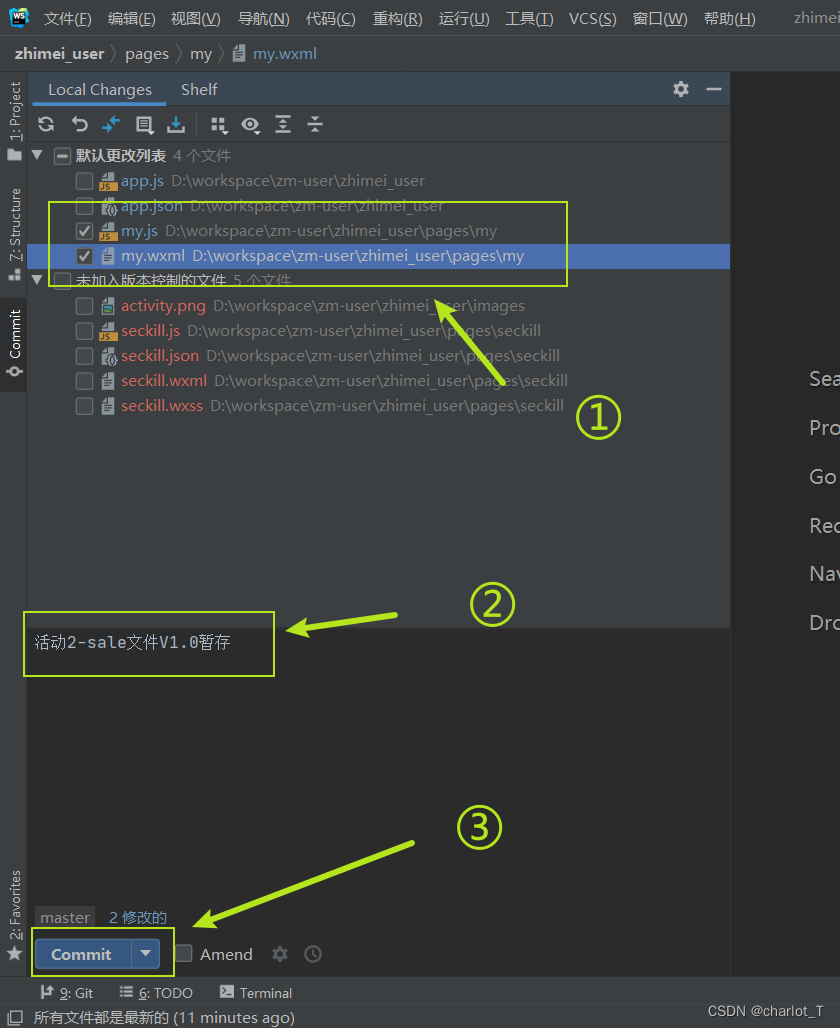The height and width of the screenshot is (1028, 840).
Task: Open the master branch widget
Action: (64, 917)
